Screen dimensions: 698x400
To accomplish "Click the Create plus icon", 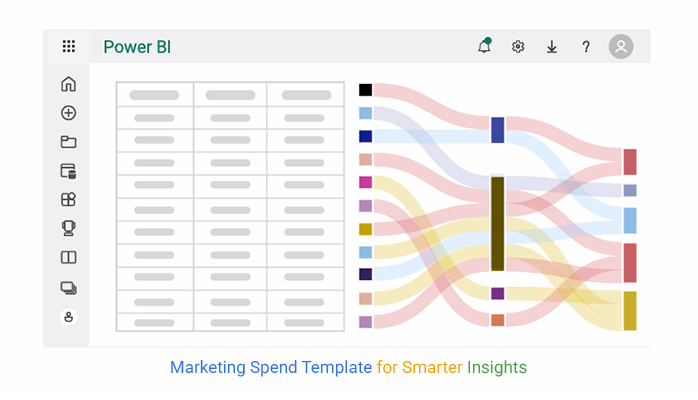I will coord(69,113).
